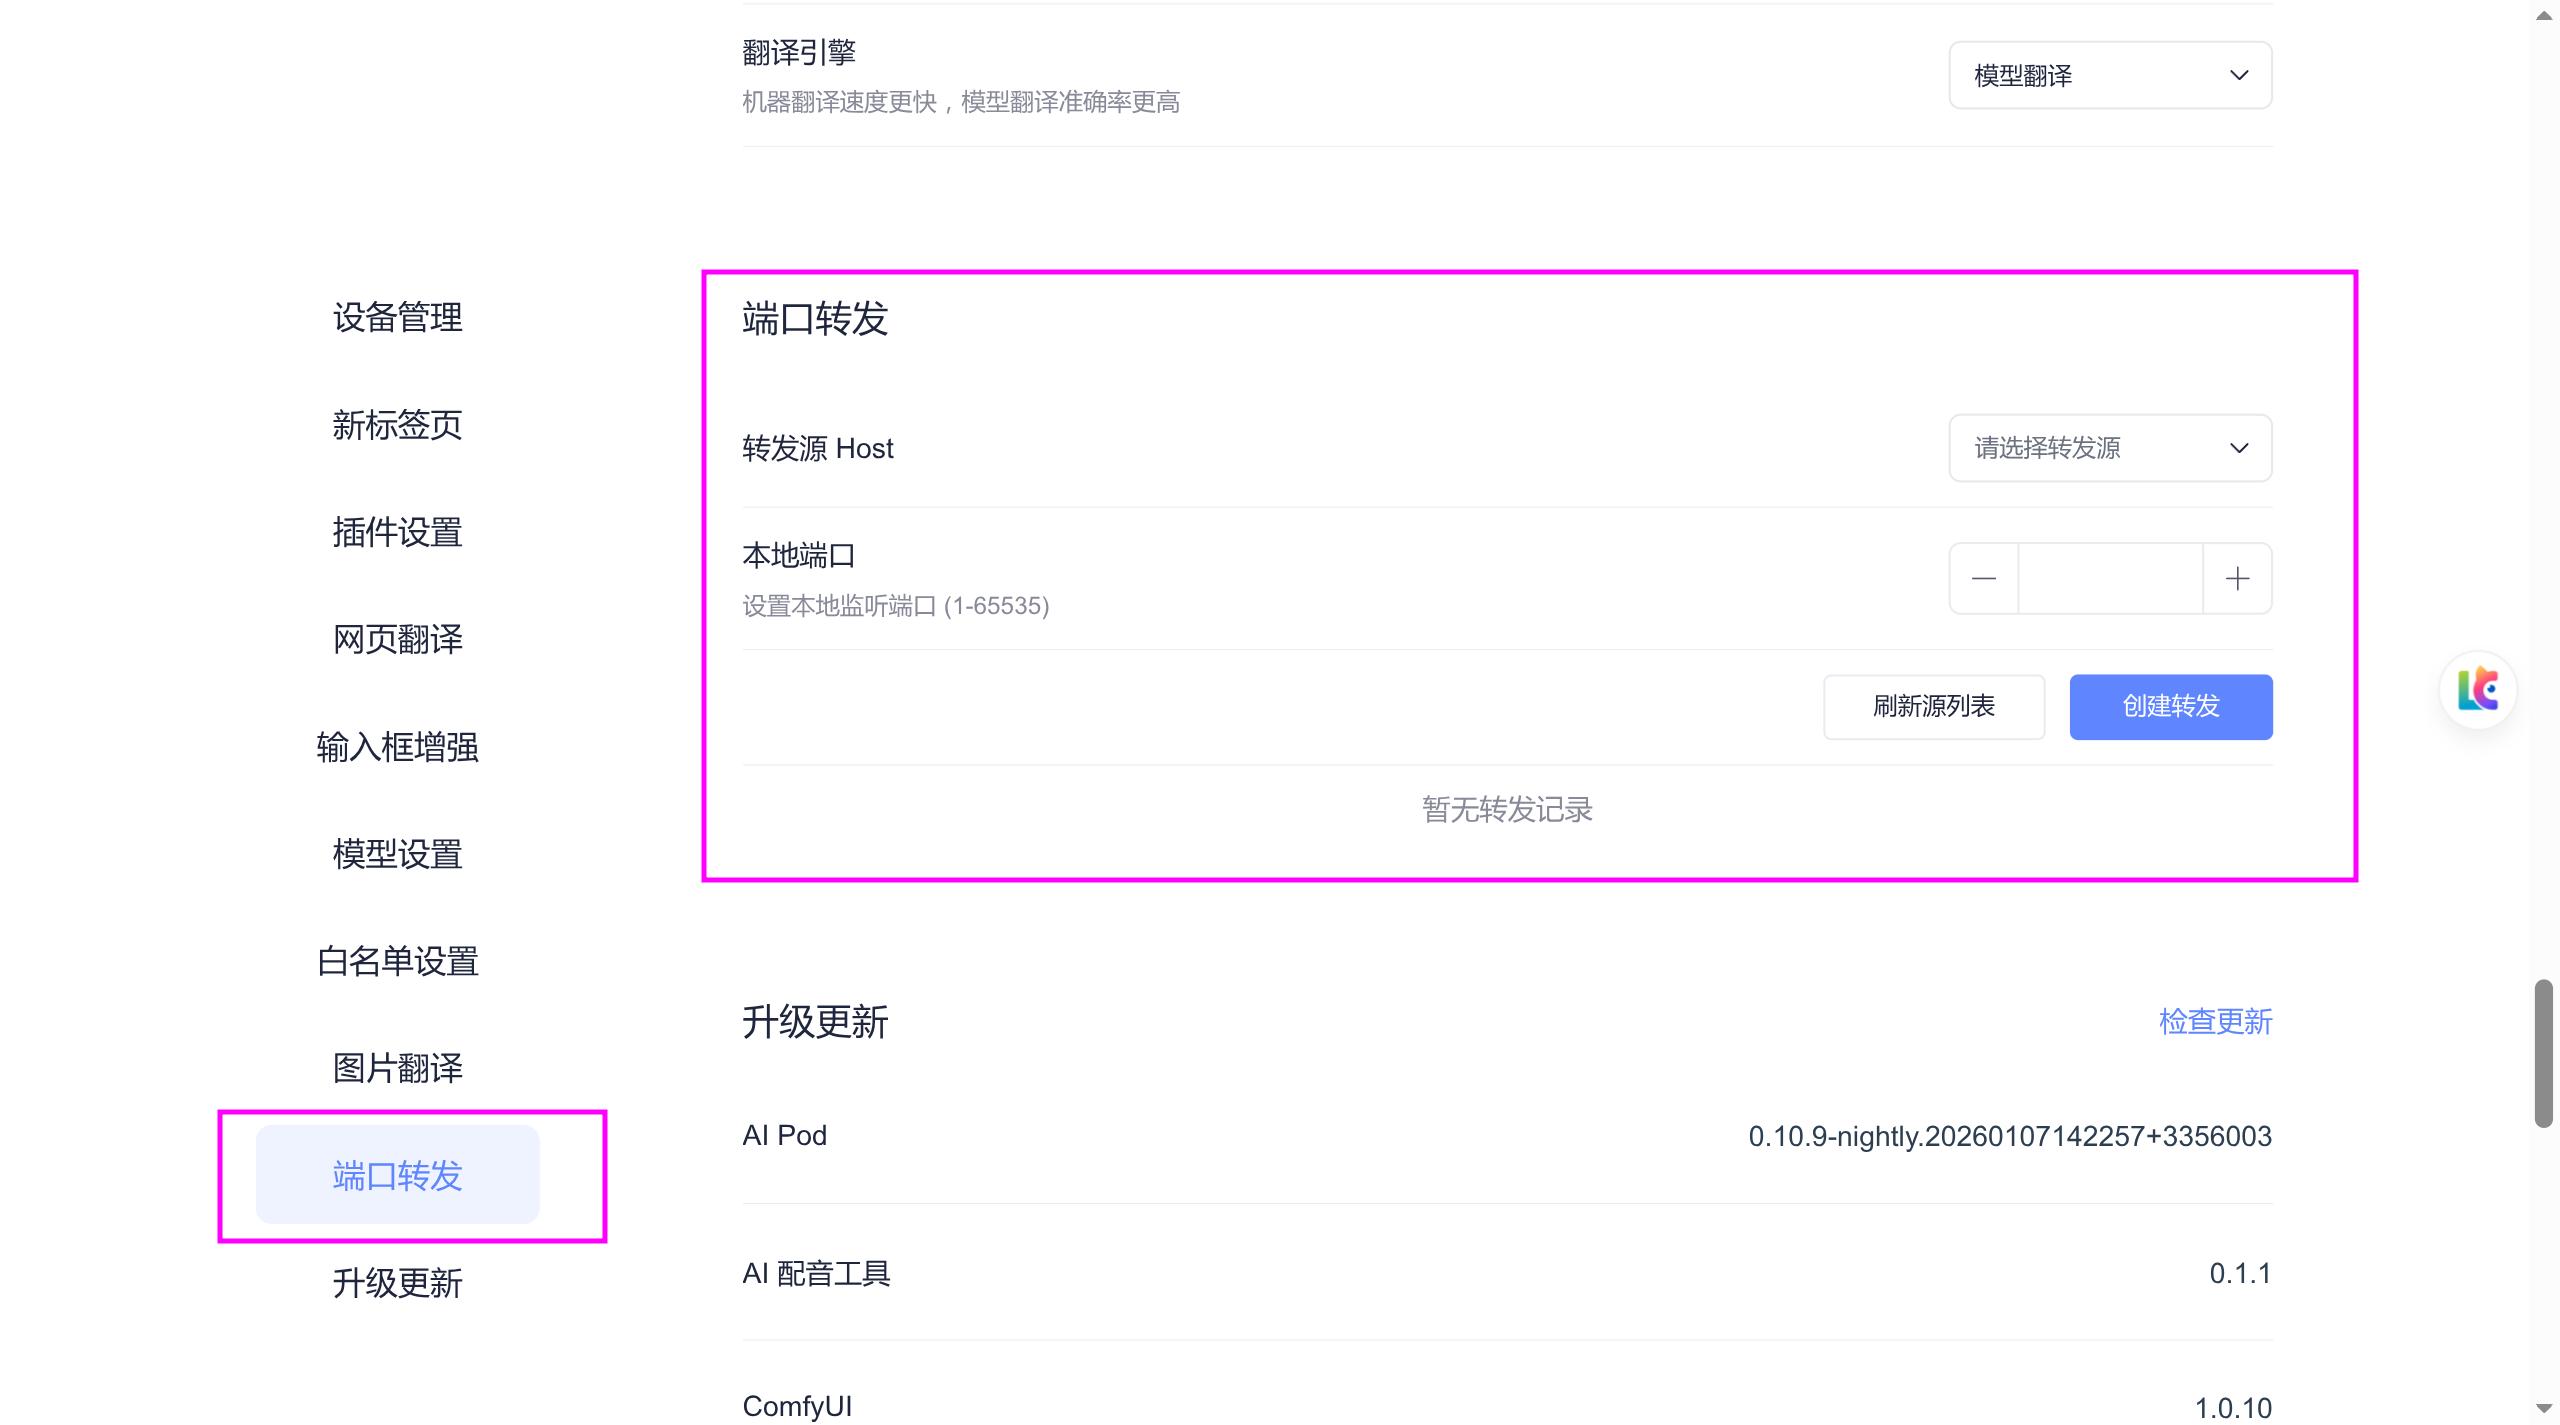This screenshot has height=1425, width=2560.
Task: Jump to 网页翻译 settings
Action: pos(397,639)
